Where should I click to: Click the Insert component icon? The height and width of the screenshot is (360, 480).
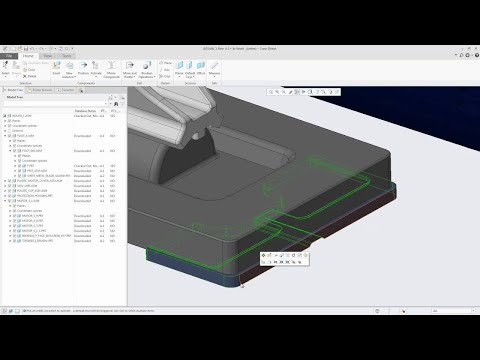56,66
